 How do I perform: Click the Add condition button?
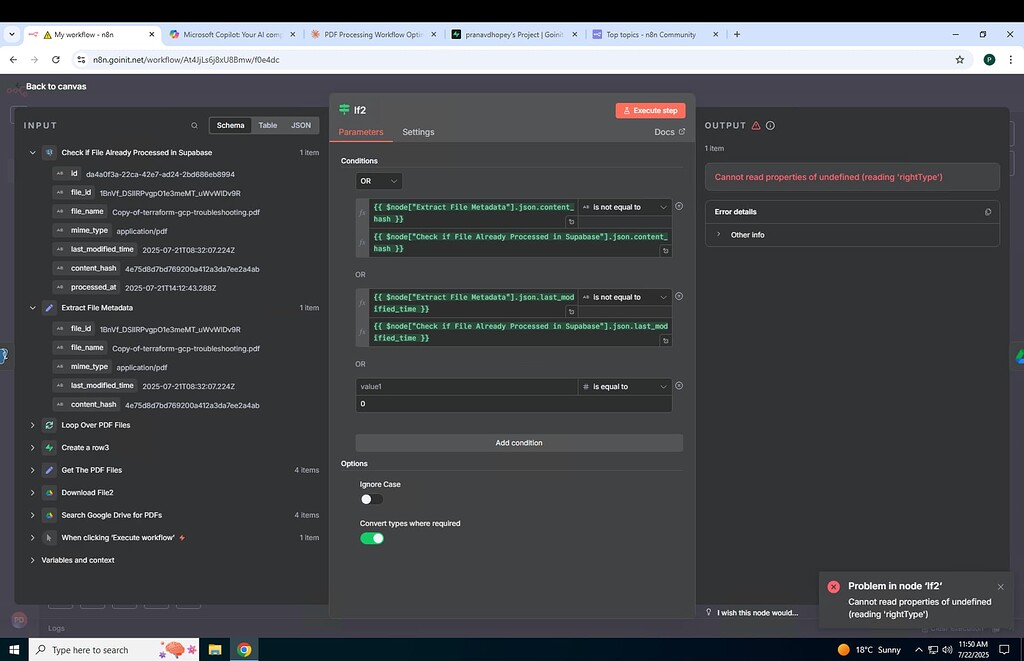point(519,443)
